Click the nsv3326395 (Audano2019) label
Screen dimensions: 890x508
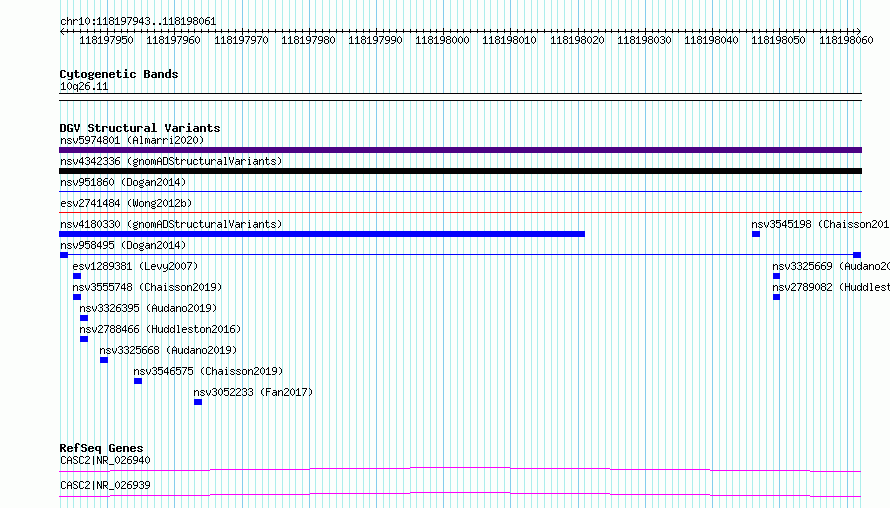coord(148,308)
